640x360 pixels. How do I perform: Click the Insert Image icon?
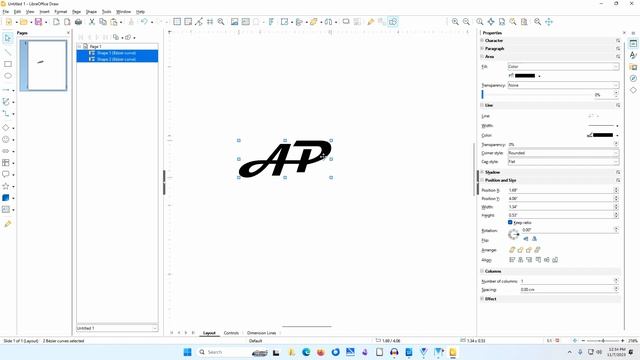click(x=234, y=22)
